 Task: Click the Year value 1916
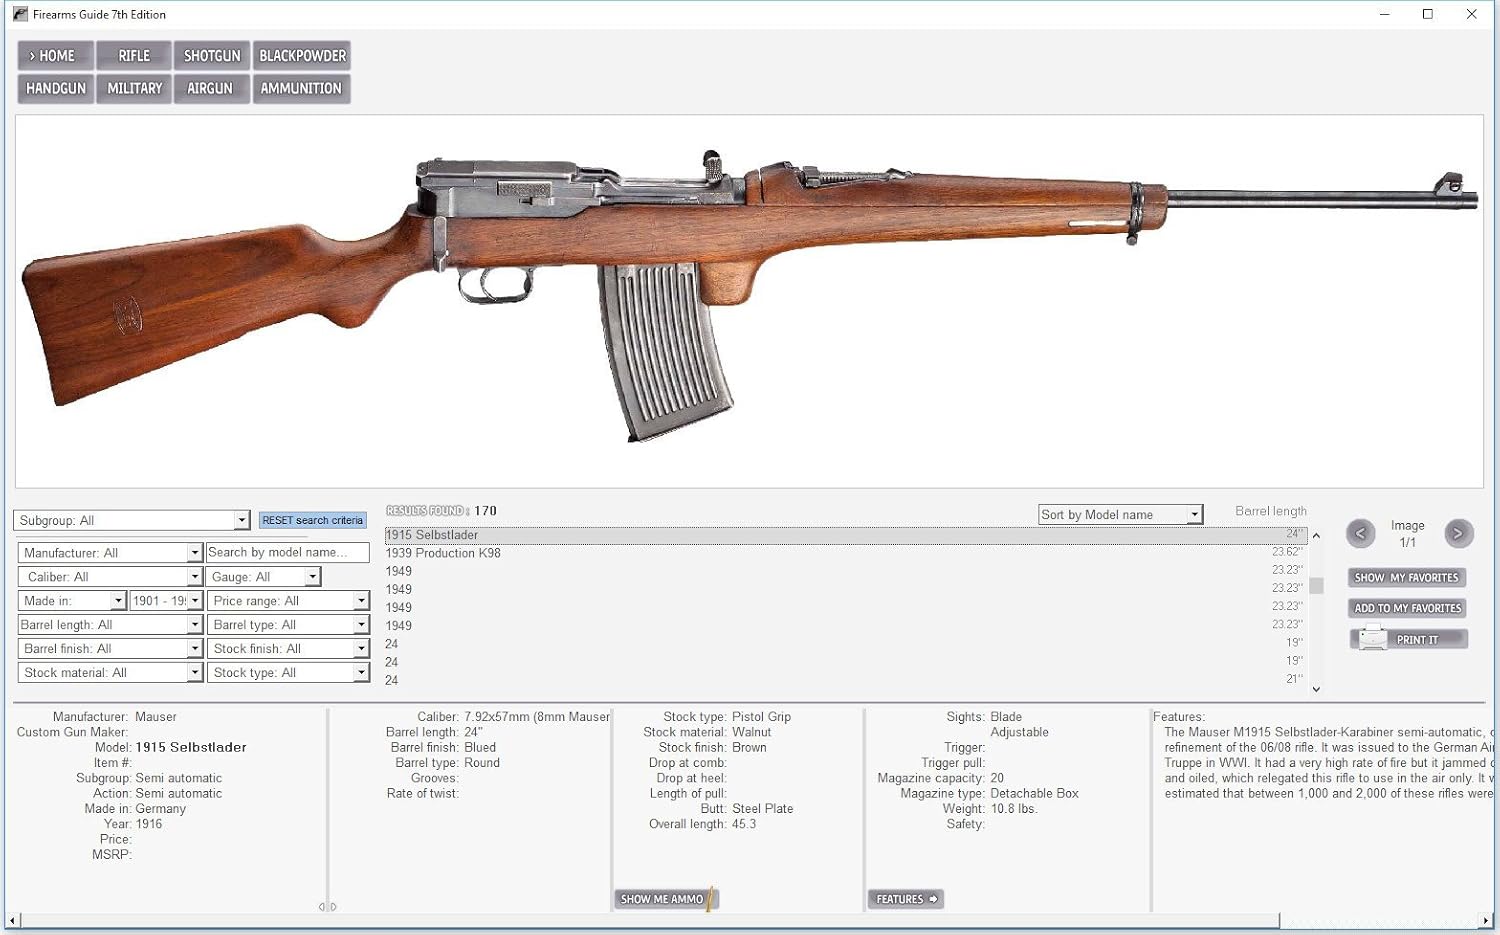149,824
